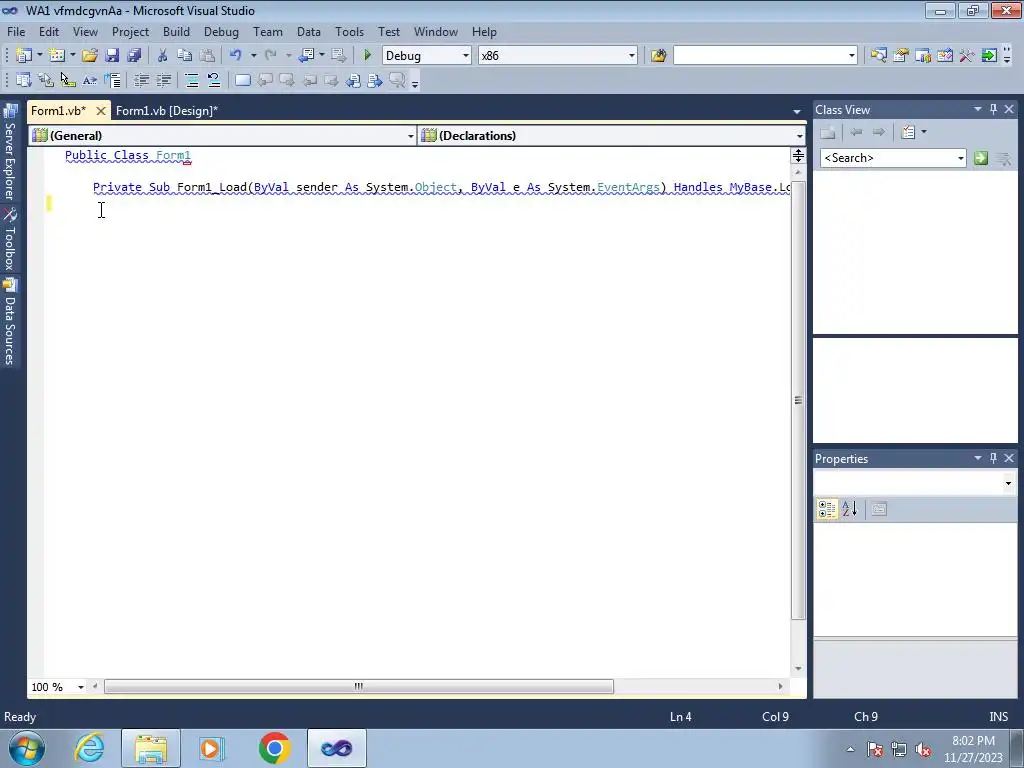1024x768 pixels.
Task: Switch to the Form1.vb [Design]* tab
Action: point(167,111)
